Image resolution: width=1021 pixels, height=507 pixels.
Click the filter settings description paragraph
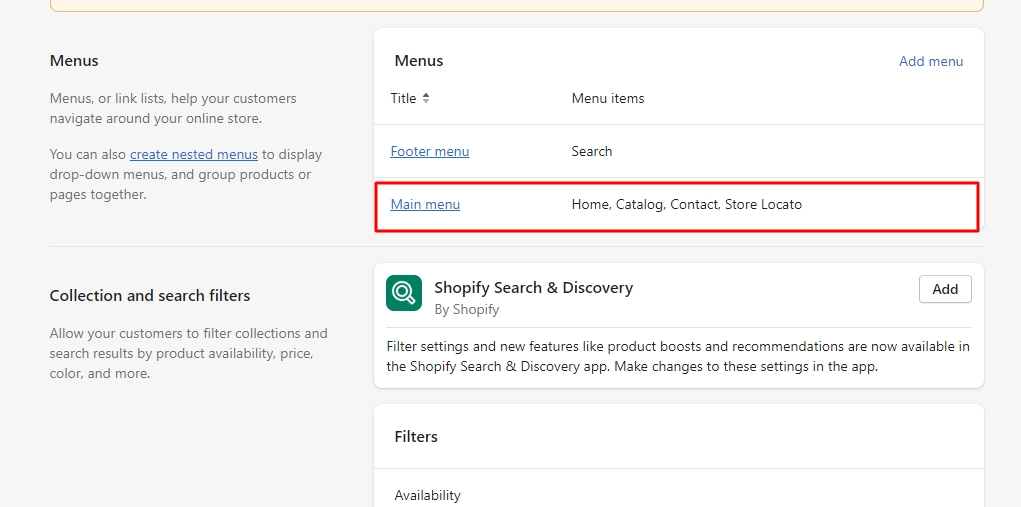(x=678, y=356)
